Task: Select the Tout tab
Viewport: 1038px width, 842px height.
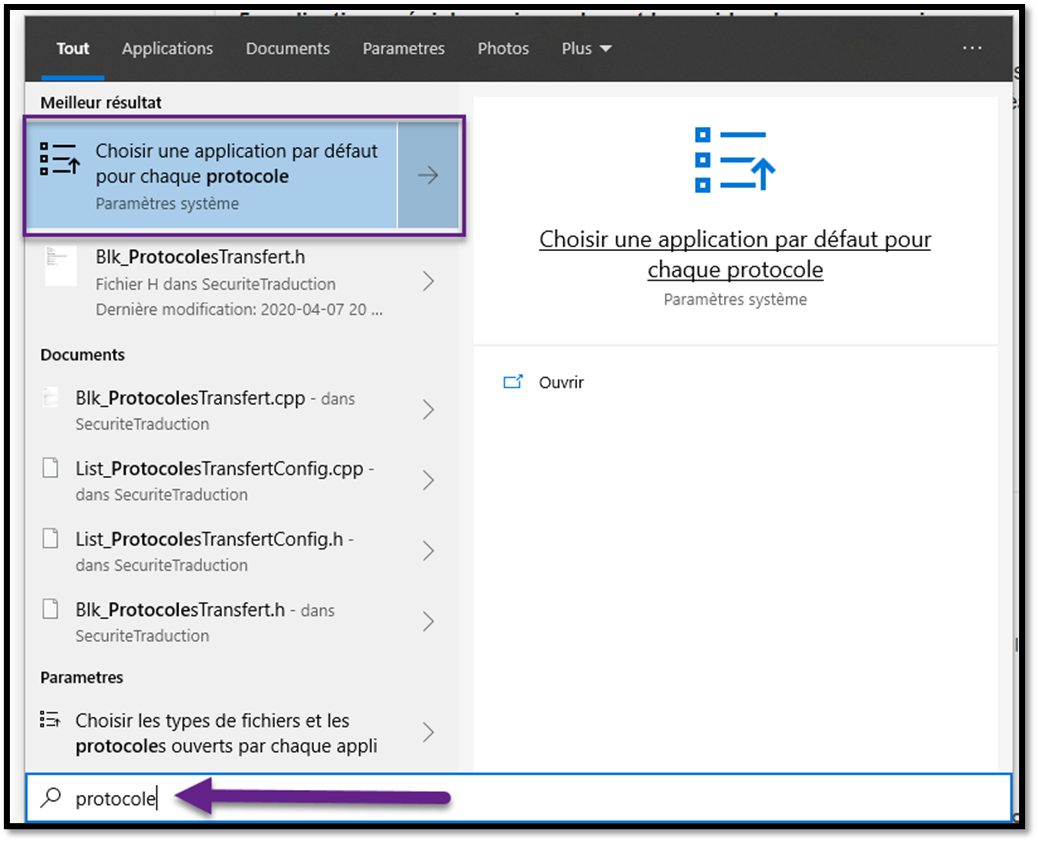Action: (x=73, y=48)
